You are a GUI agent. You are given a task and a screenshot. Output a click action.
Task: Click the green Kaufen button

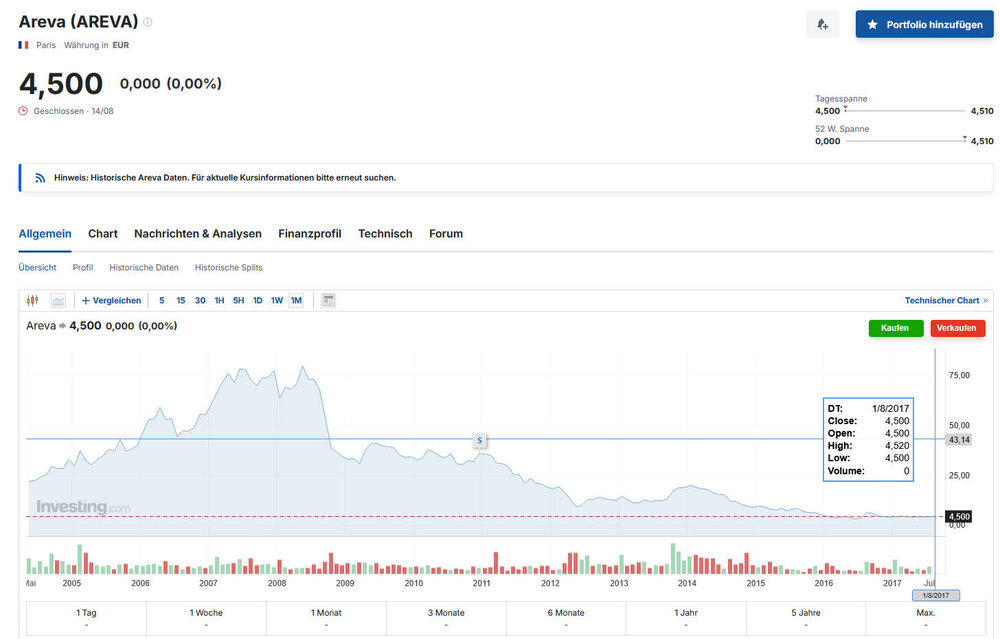pyautogui.click(x=895, y=328)
